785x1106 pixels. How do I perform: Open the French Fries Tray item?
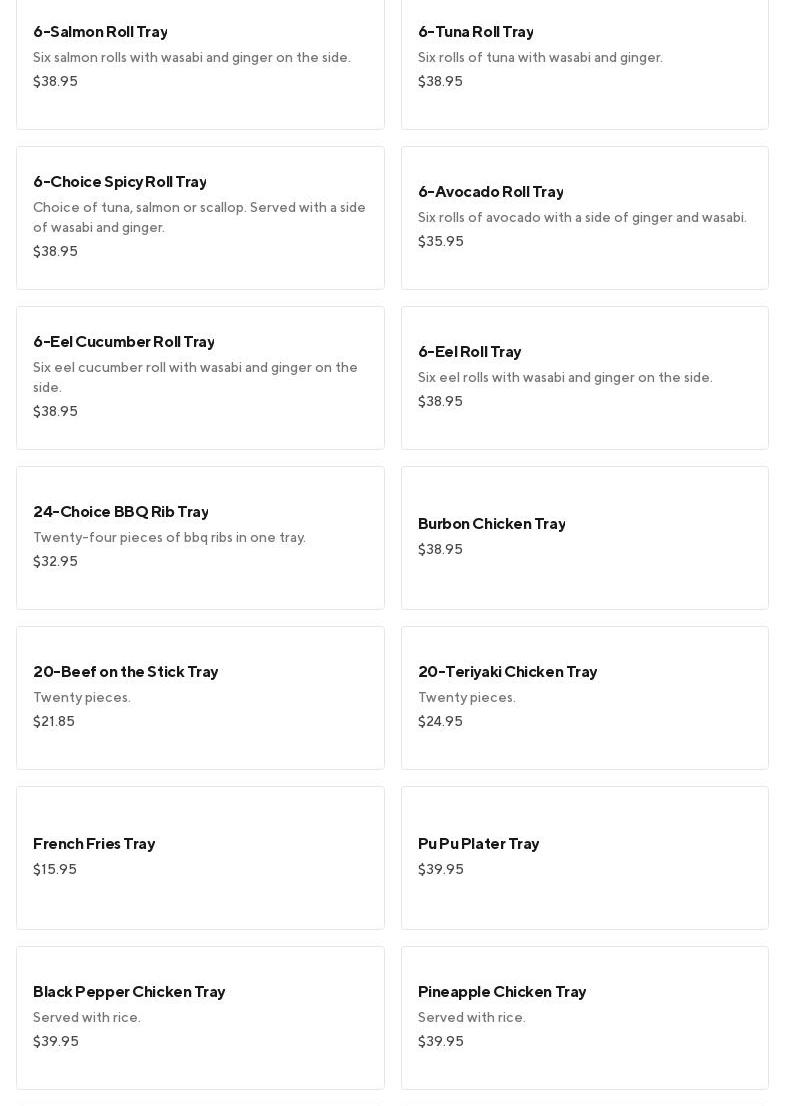click(94, 844)
